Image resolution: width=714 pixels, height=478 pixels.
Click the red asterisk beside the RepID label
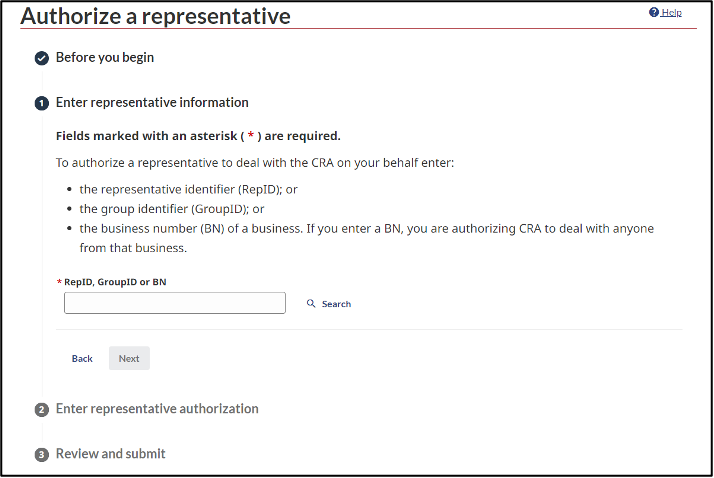pos(59,282)
